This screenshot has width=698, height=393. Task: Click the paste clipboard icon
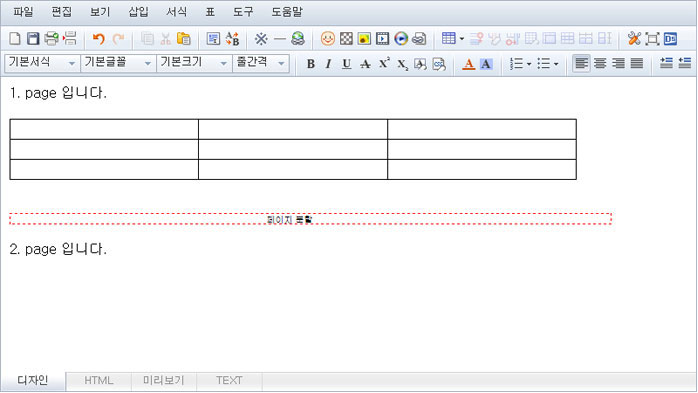(x=183, y=39)
